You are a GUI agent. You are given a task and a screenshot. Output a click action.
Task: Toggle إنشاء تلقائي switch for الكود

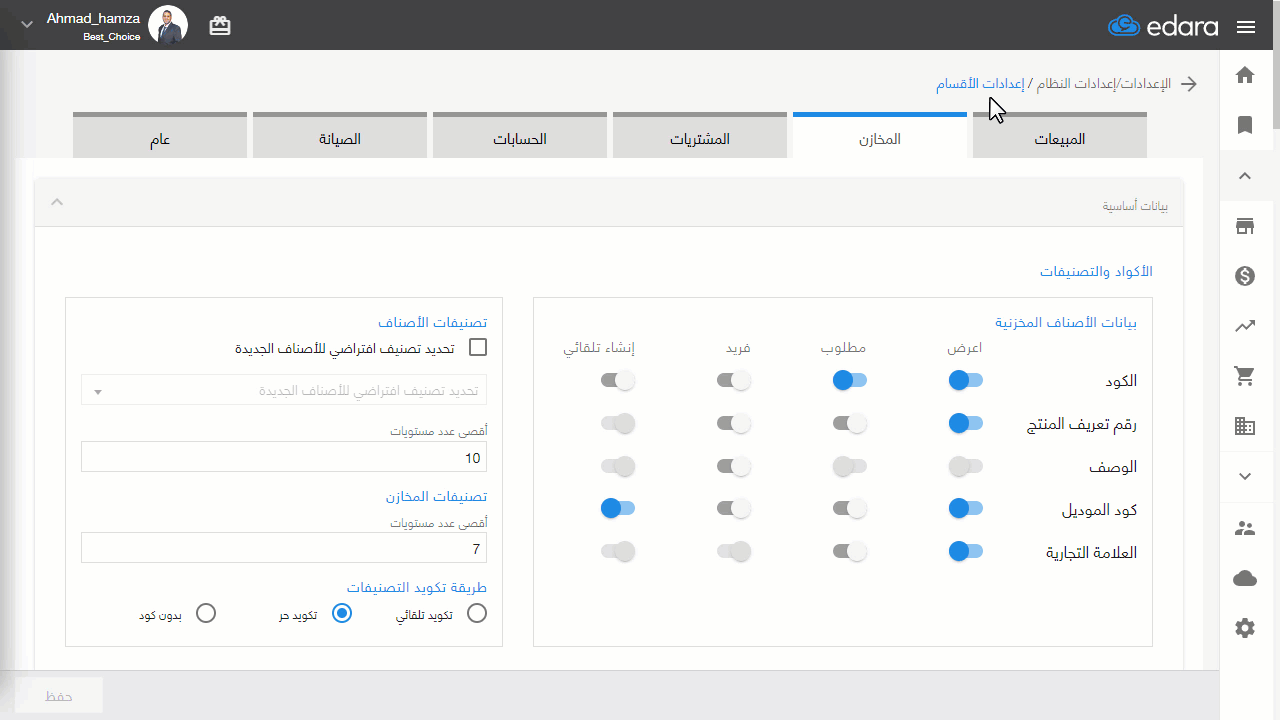coord(618,380)
